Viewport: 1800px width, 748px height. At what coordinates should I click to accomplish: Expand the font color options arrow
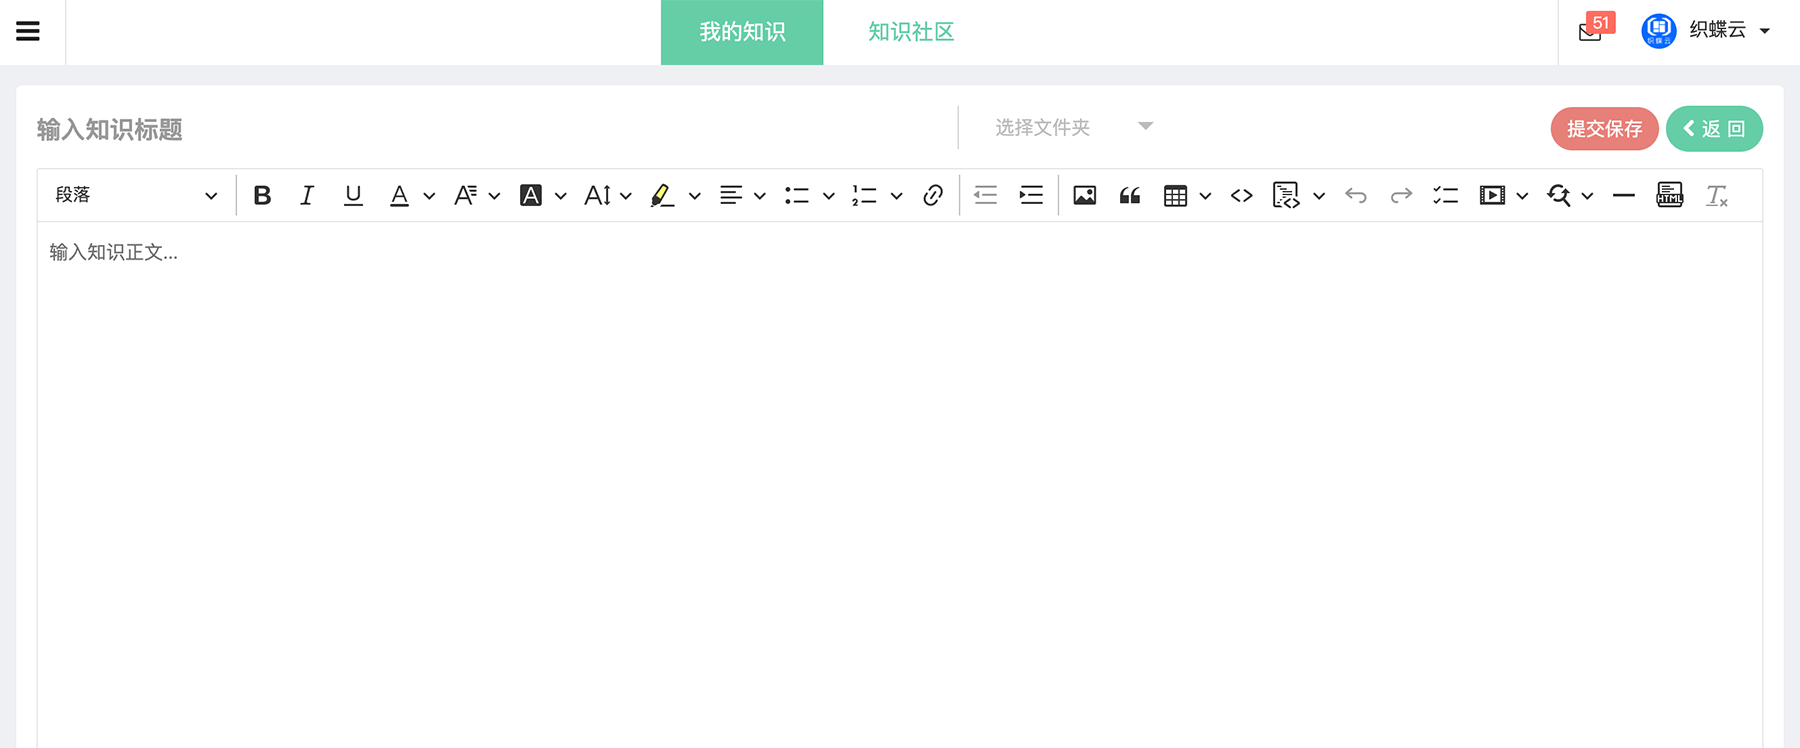coord(429,196)
